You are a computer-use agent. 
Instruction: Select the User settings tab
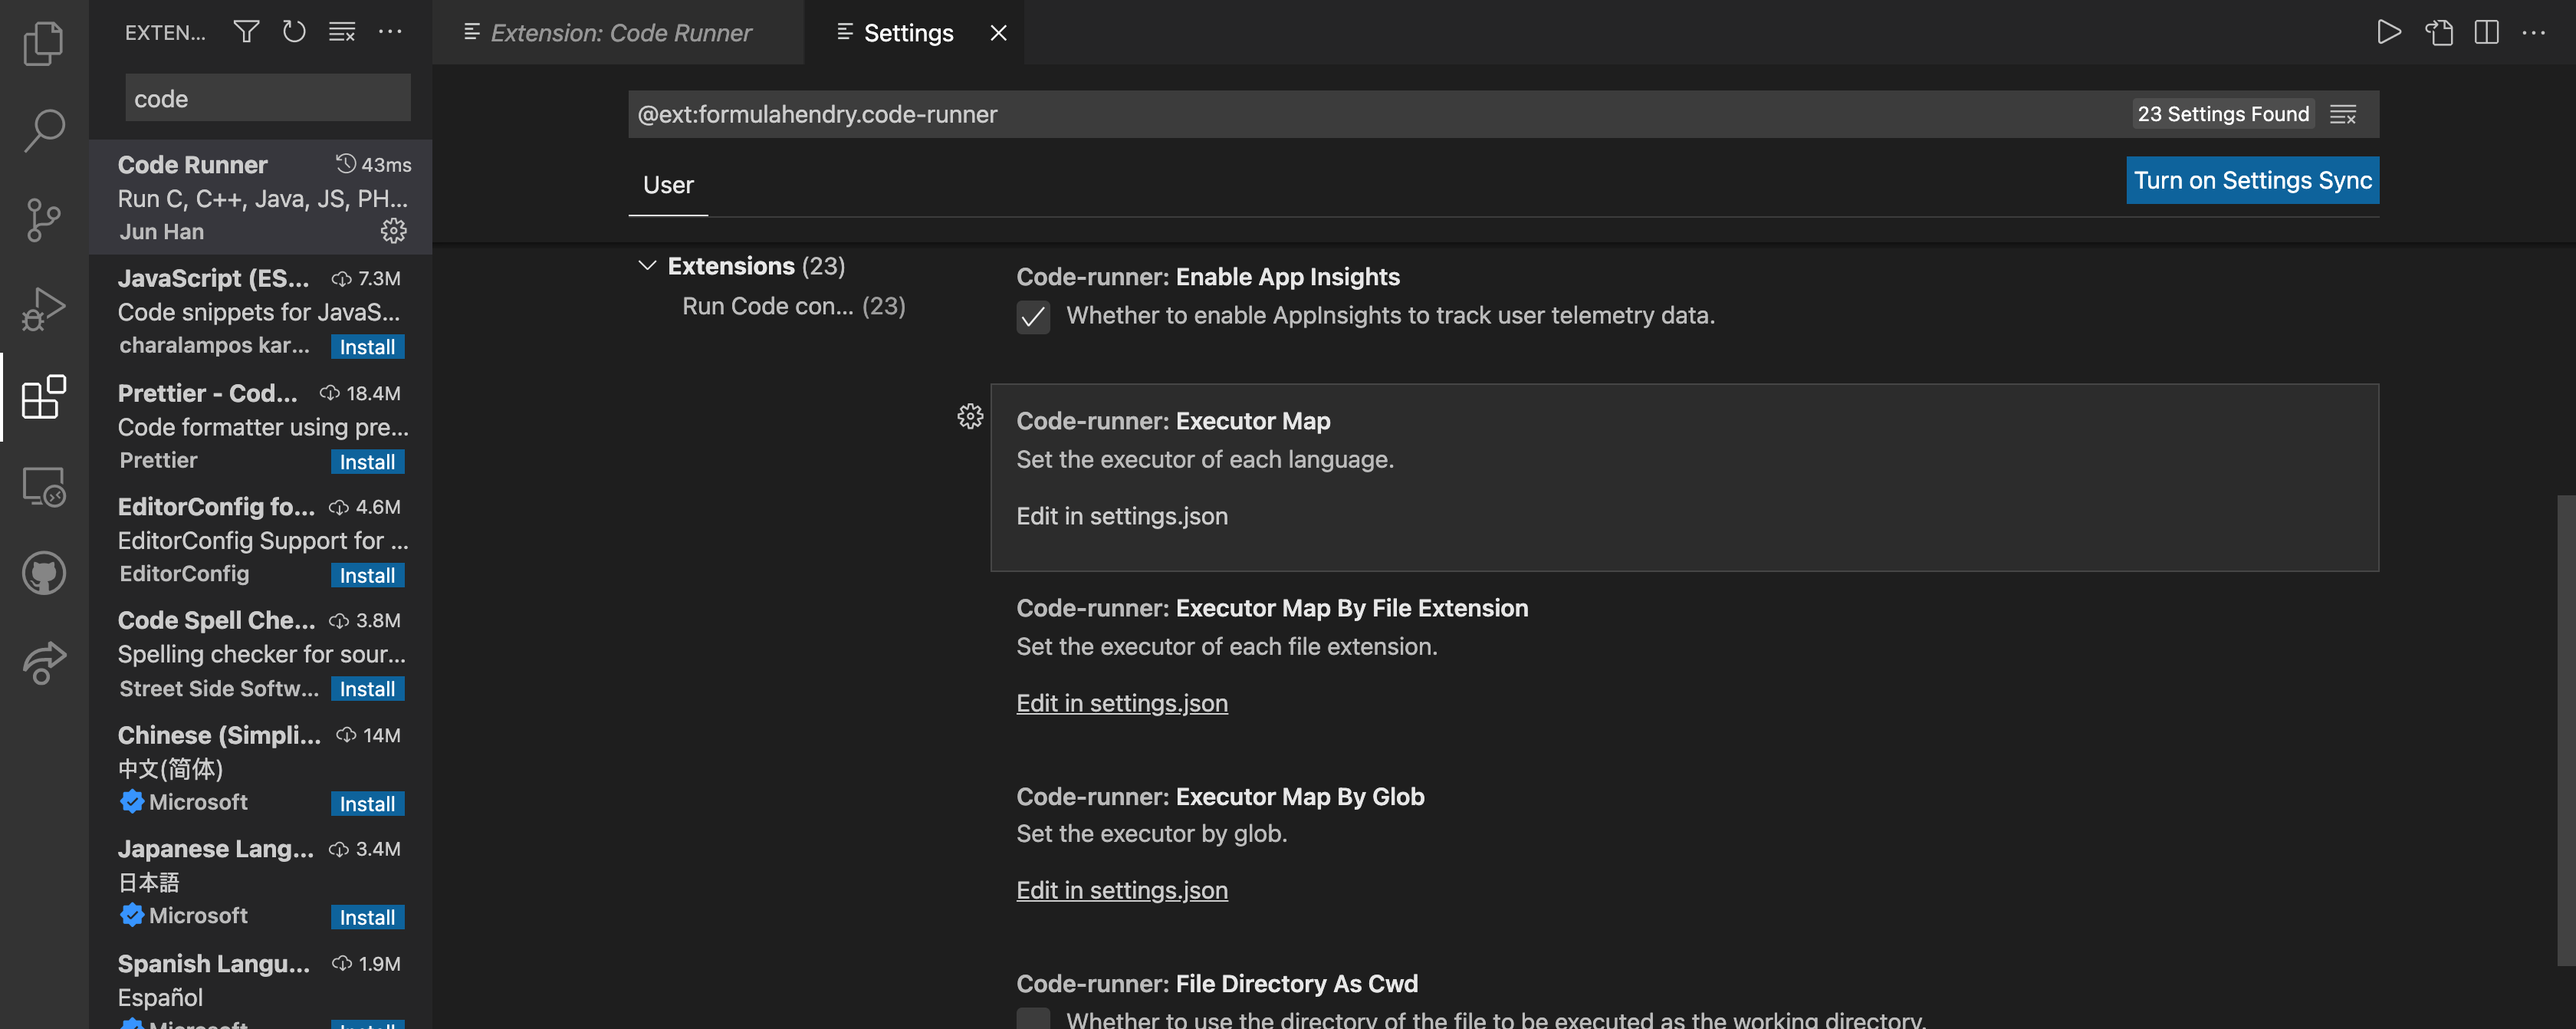point(667,185)
